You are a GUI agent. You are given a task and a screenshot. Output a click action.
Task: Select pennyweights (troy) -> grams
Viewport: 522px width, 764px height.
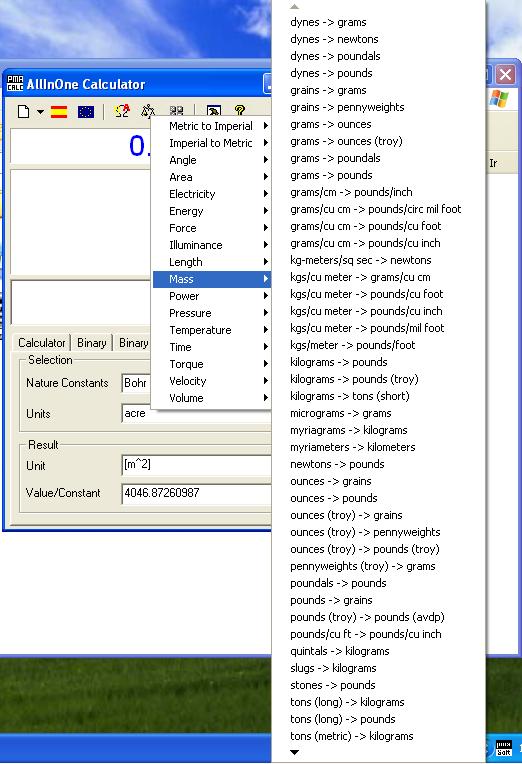[378, 566]
